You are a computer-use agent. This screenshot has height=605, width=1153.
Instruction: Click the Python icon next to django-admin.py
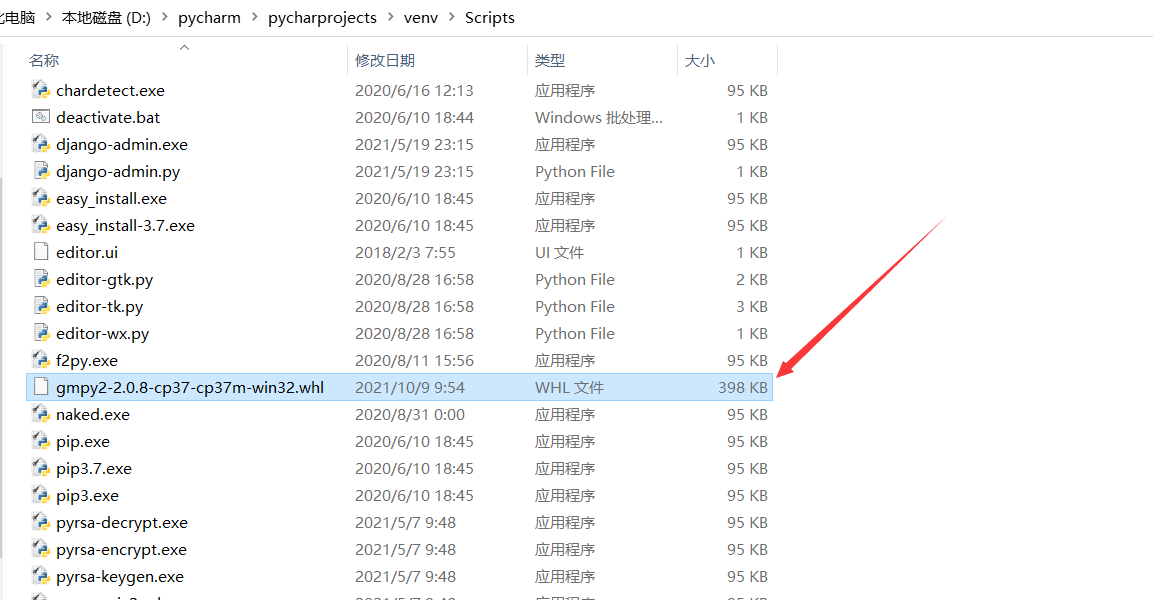click(41, 171)
